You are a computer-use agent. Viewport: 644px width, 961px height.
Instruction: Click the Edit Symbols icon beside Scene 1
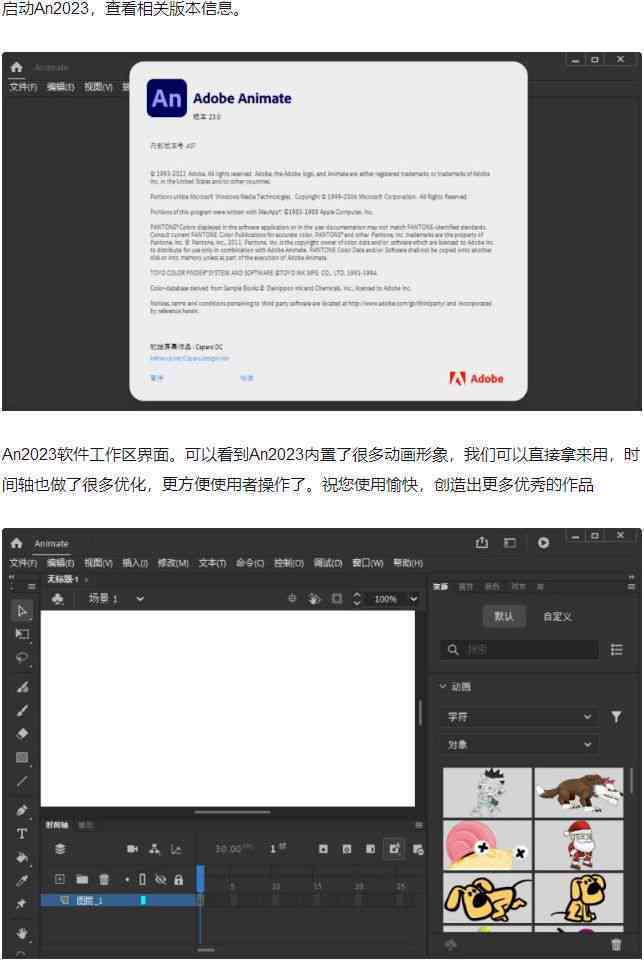tap(58, 599)
